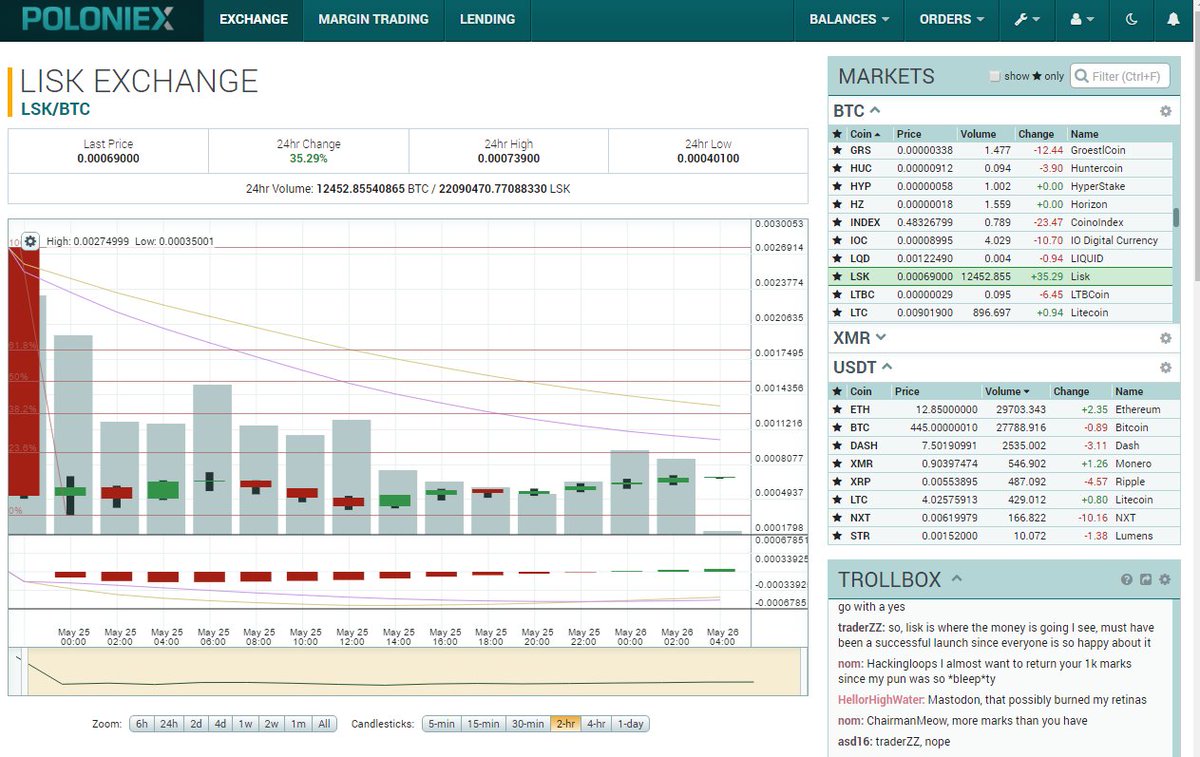
Task: Click the market filter search field
Action: coord(1120,75)
